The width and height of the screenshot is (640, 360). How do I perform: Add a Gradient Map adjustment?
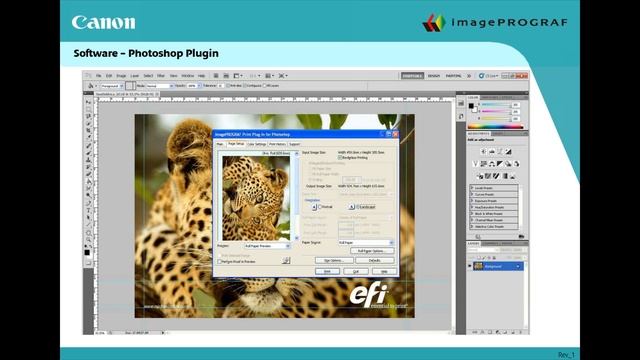point(504,176)
